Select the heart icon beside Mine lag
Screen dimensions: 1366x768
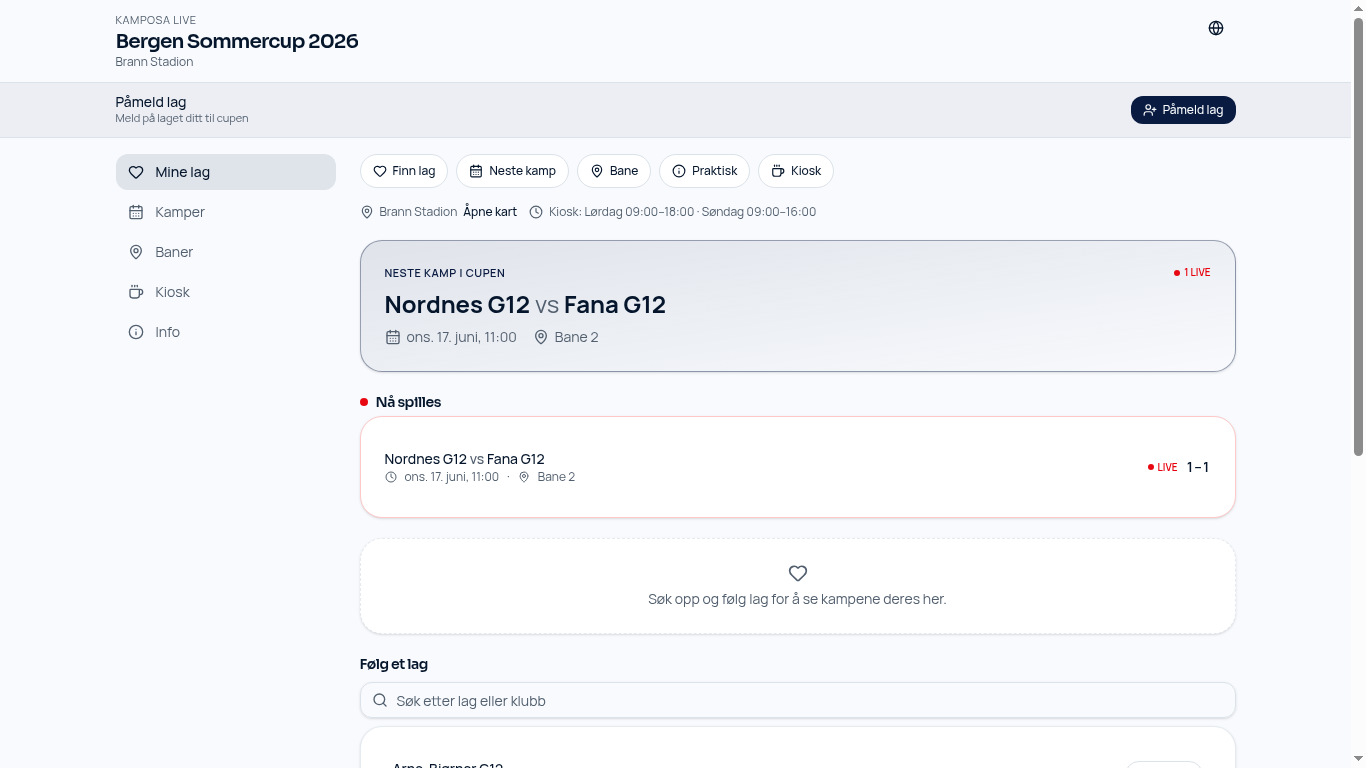click(x=136, y=172)
